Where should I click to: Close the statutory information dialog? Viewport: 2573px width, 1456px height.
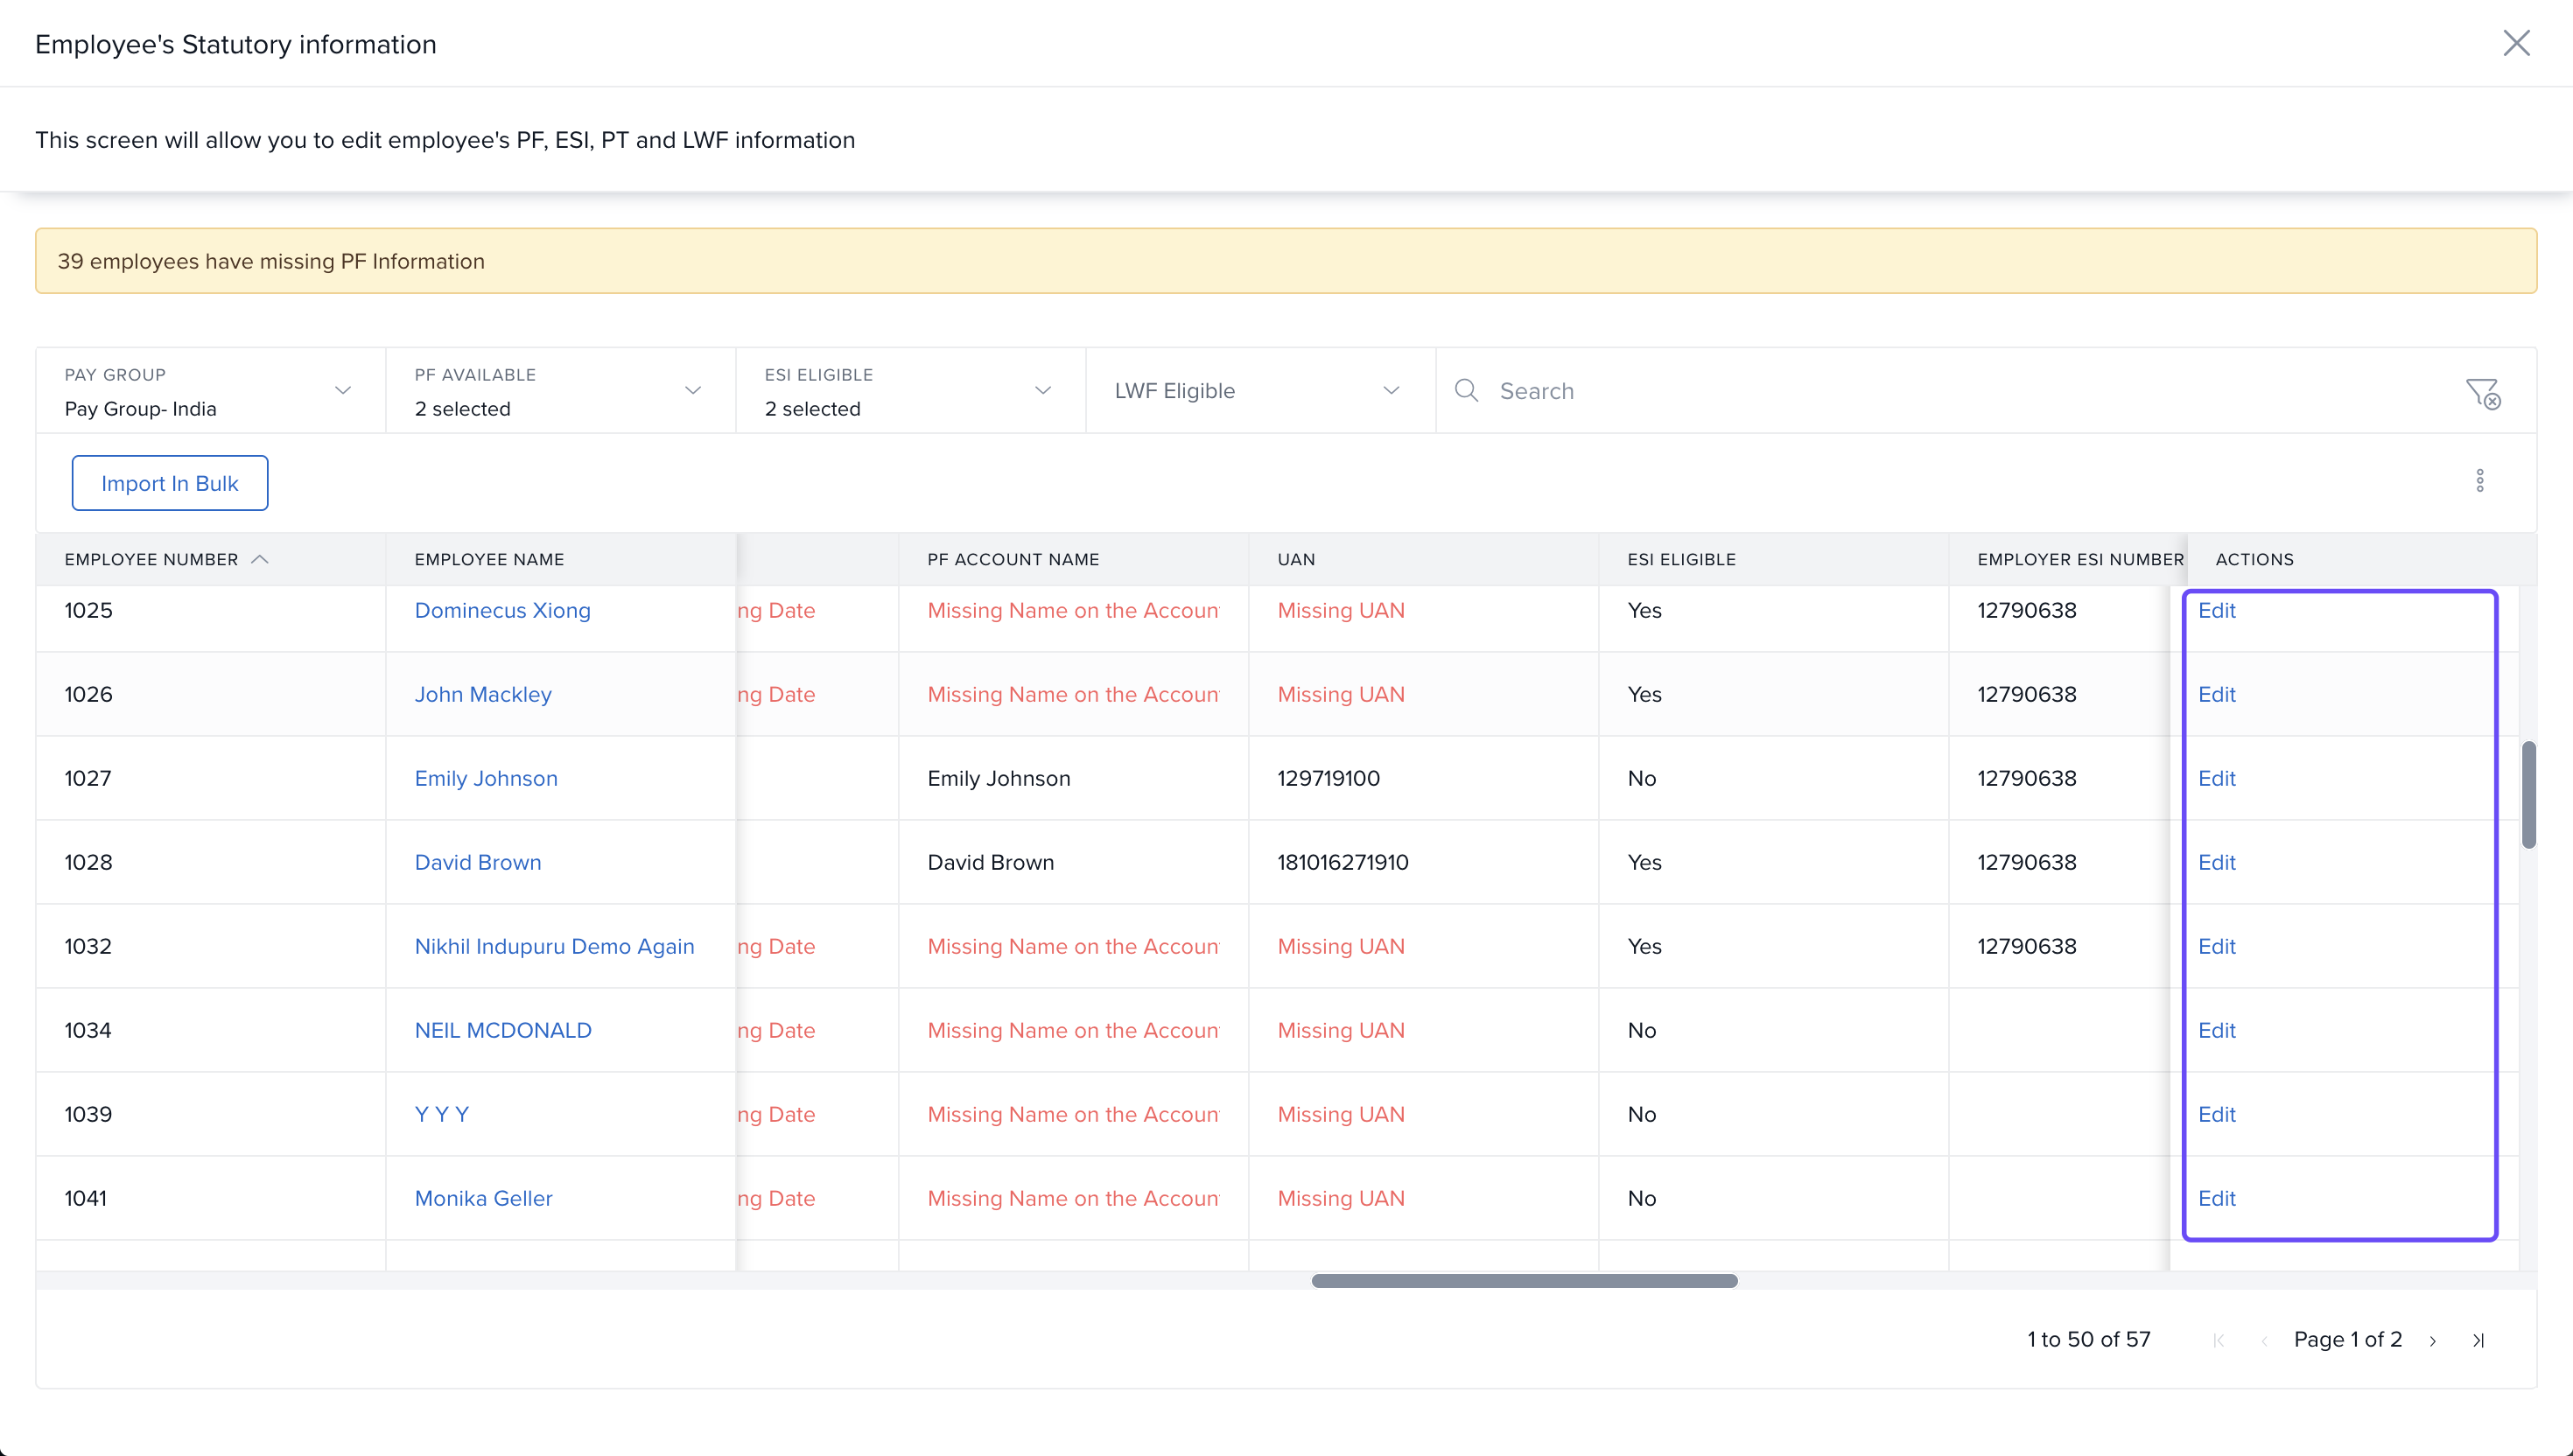pos(2515,43)
